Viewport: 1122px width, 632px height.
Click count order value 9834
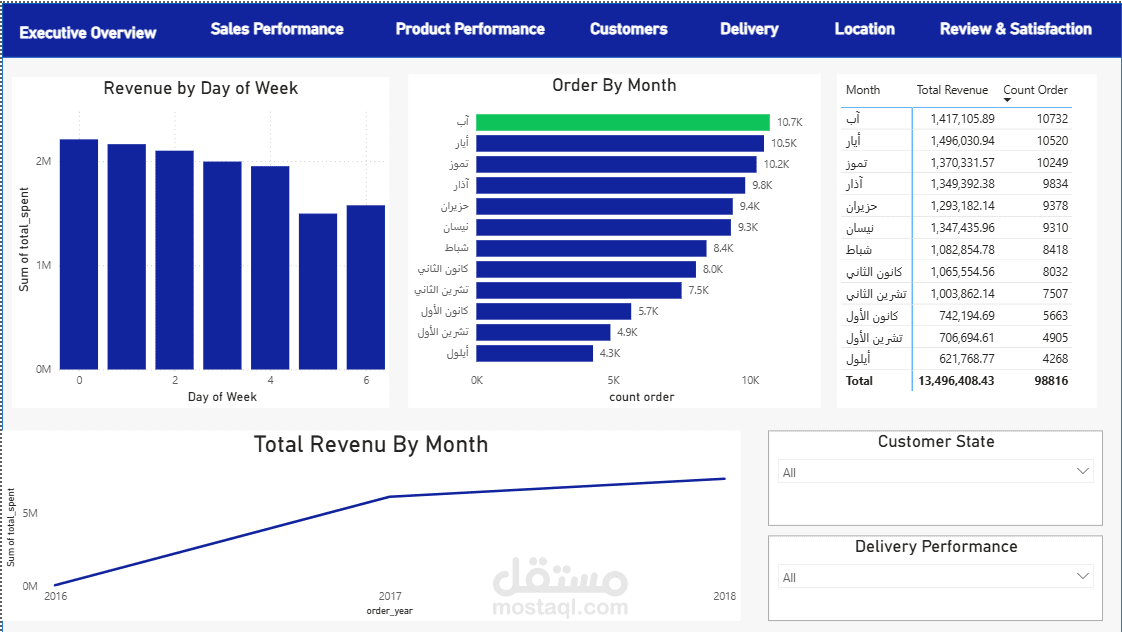click(1055, 184)
